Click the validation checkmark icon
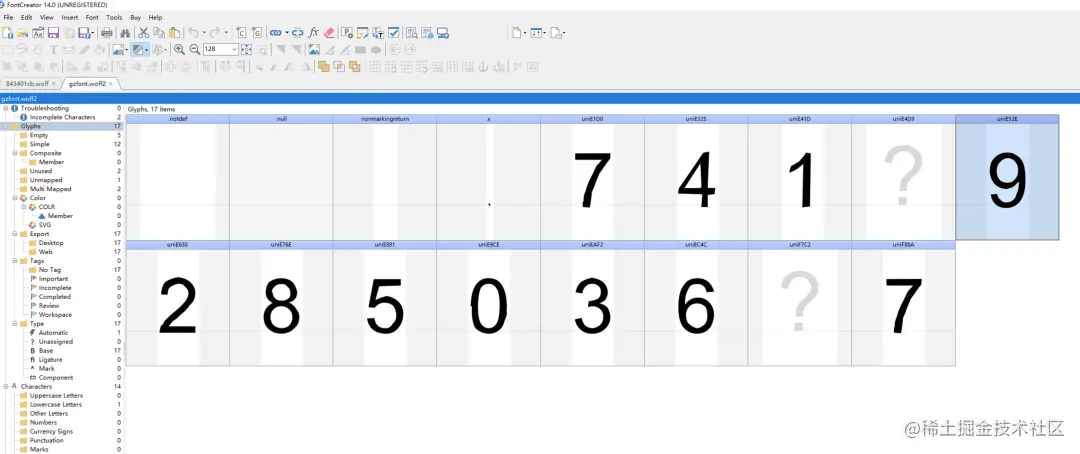1080x454 pixels. coord(394,32)
